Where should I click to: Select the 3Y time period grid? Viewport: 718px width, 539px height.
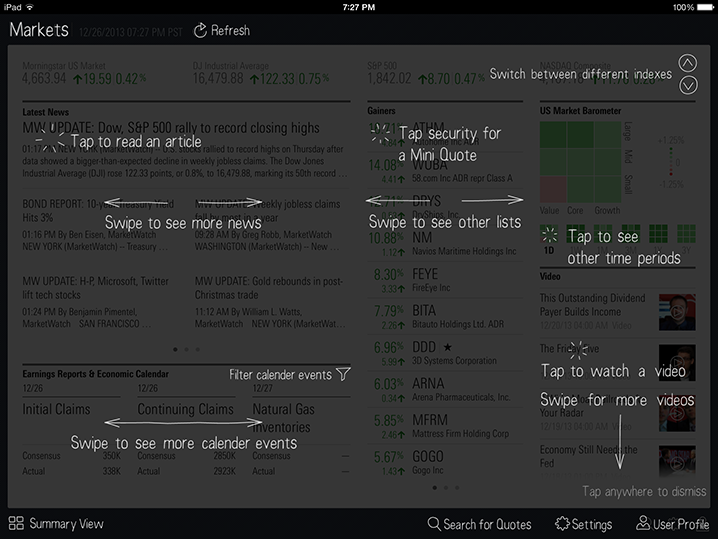click(x=686, y=234)
